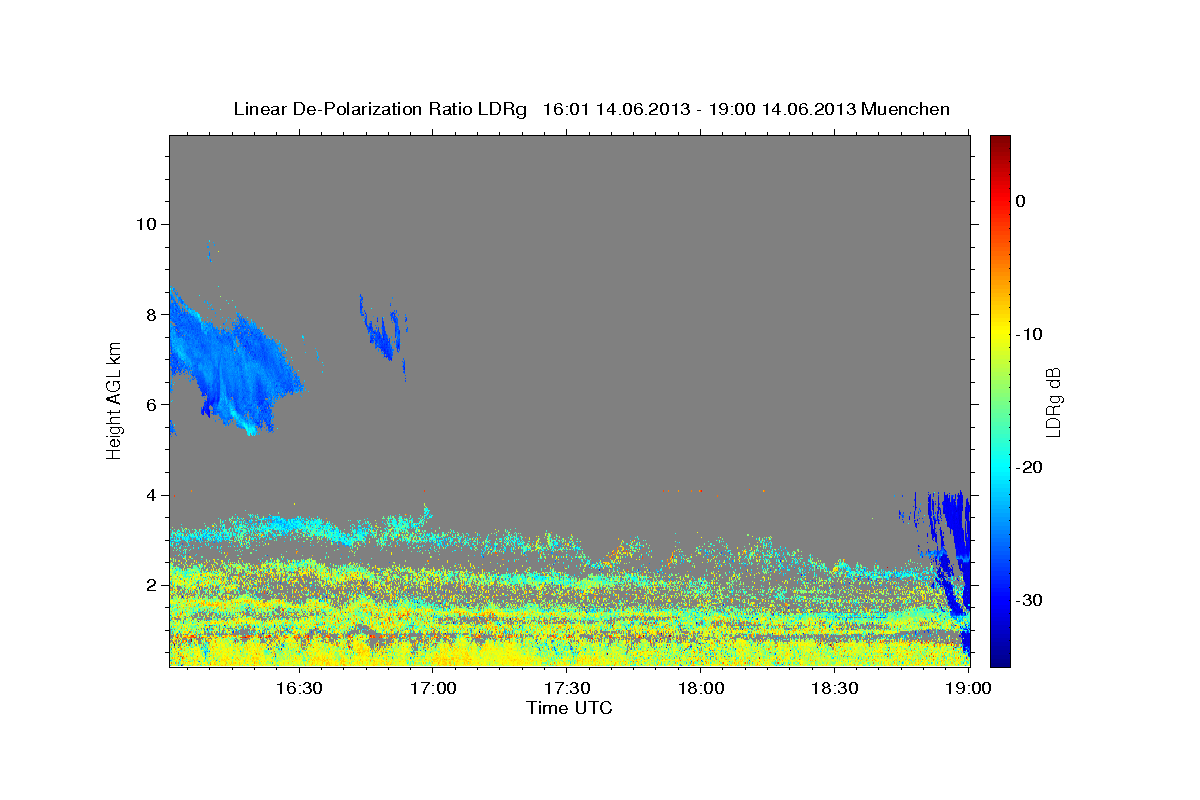Click the 'LDRg dB' colorbar label

pyautogui.click(x=1053, y=402)
